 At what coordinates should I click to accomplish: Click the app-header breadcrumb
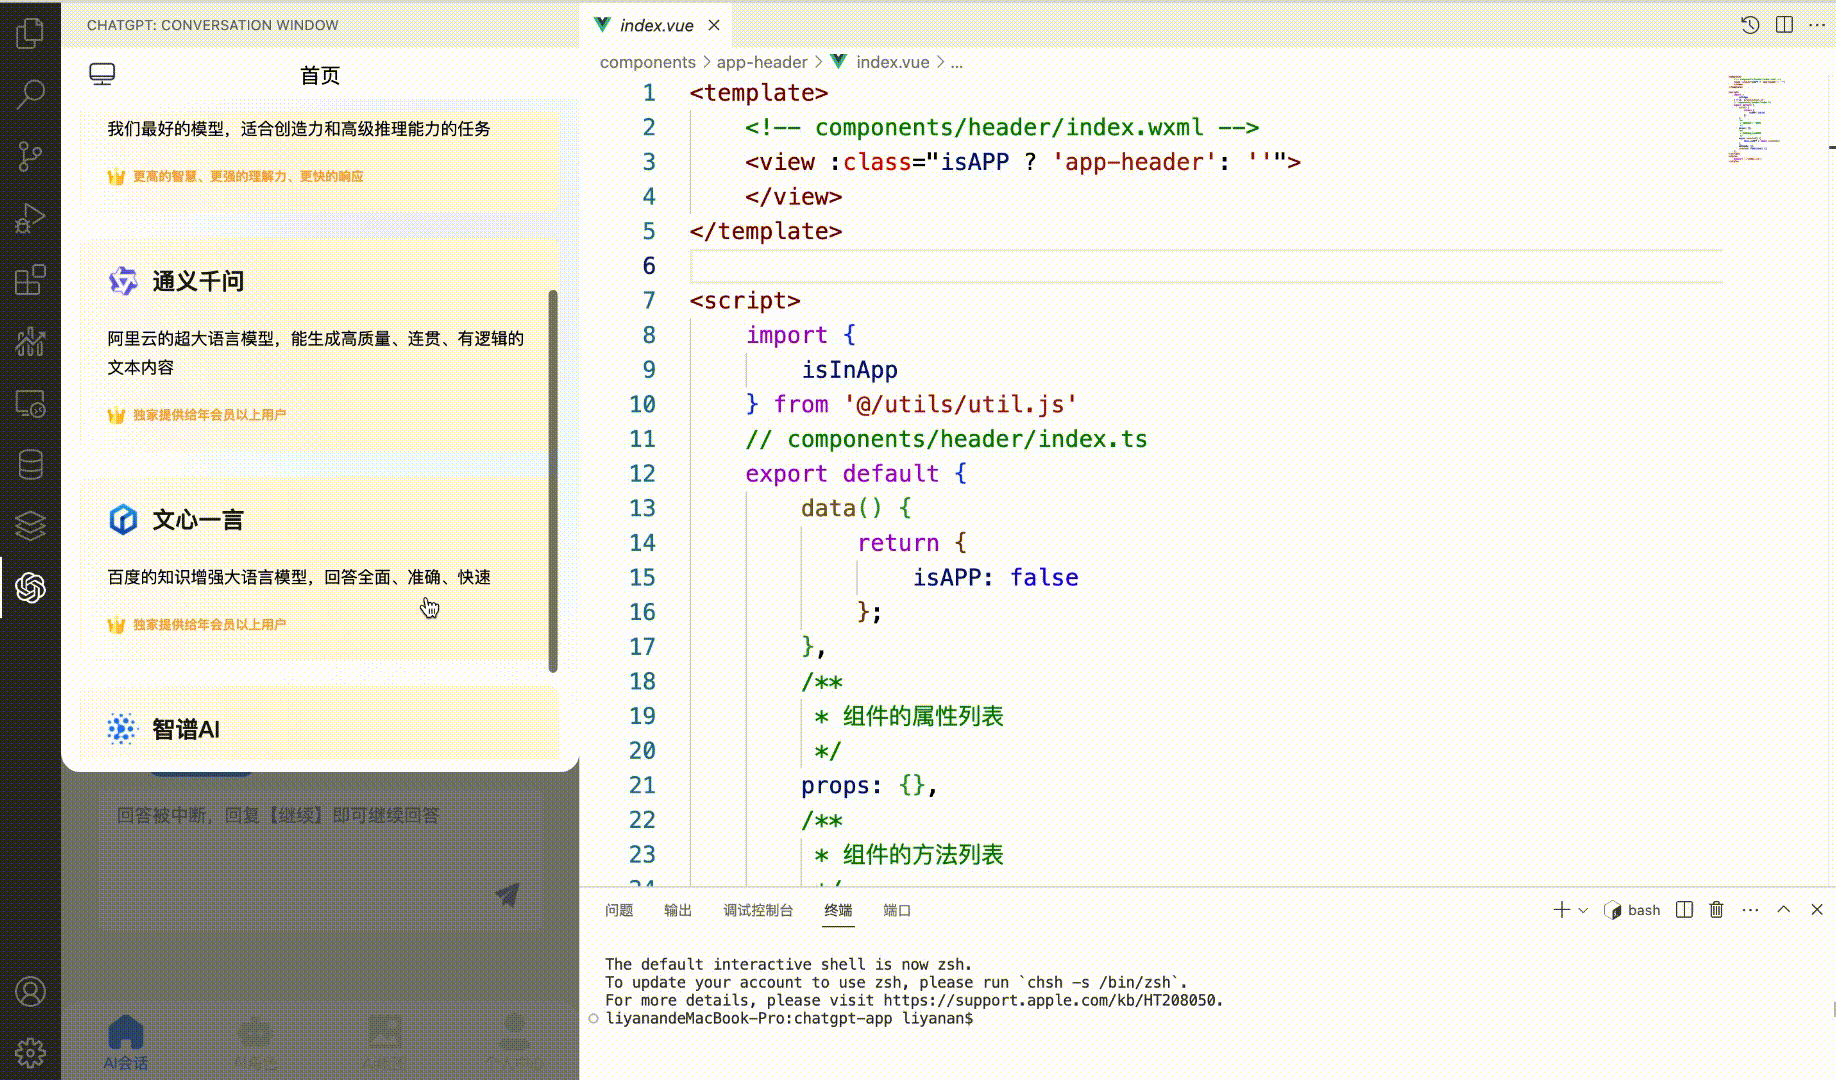coord(761,62)
